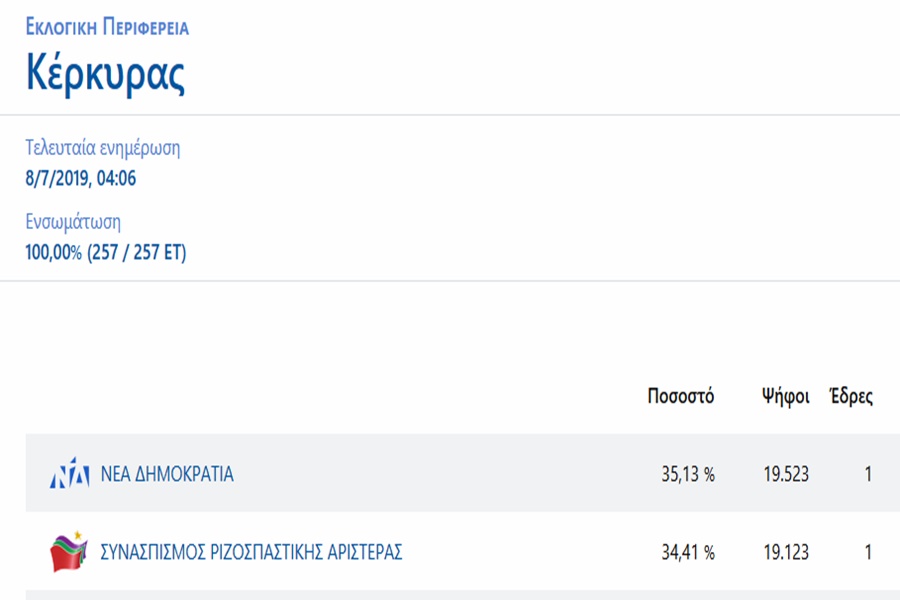Sort by the Έδρες column header

click(x=850, y=396)
